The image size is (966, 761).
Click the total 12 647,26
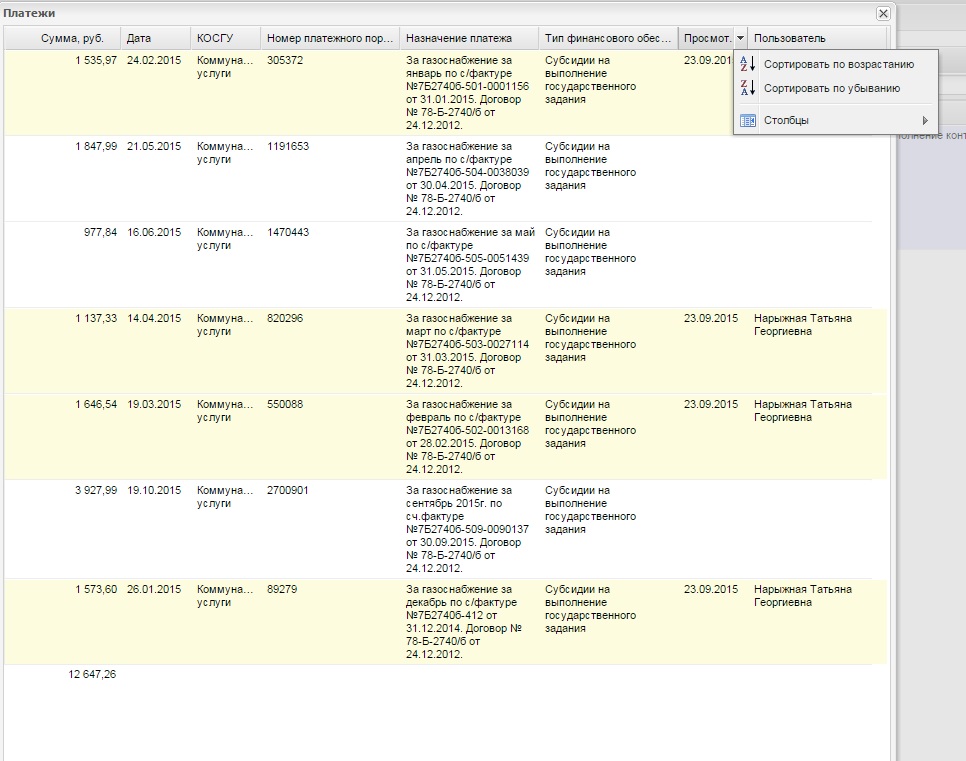[x=92, y=674]
